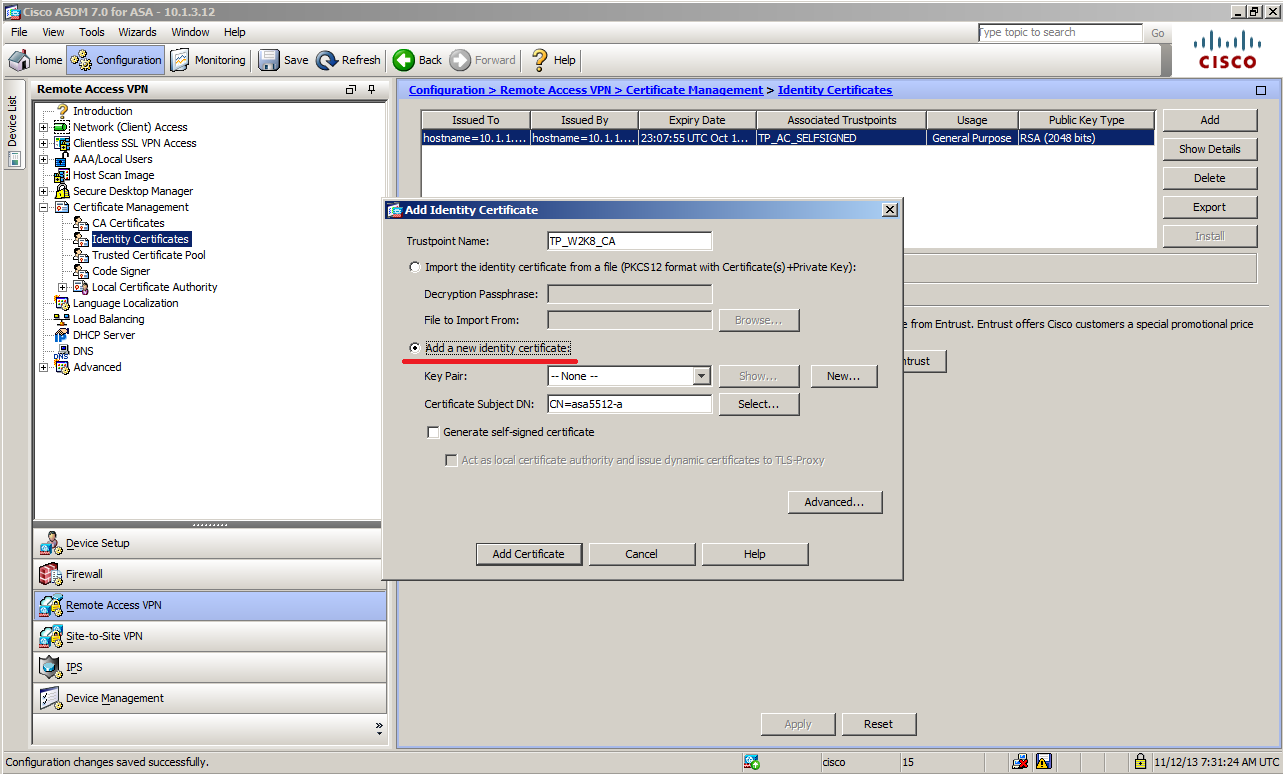Open the Introduction node in the tree
1283x774 pixels.
tap(102, 111)
